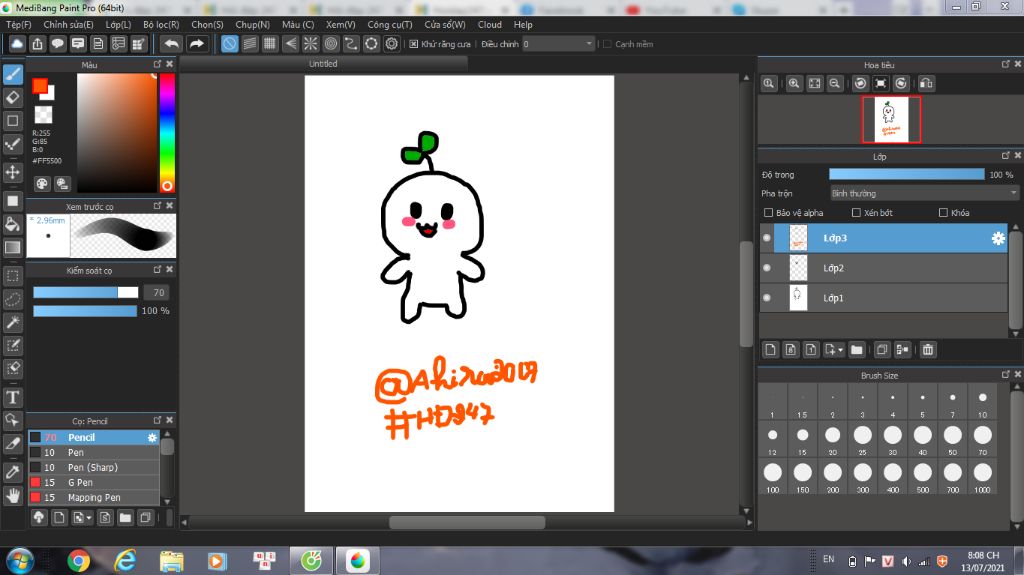Undock the Màu color panel
1024x575 pixels.
pos(157,64)
